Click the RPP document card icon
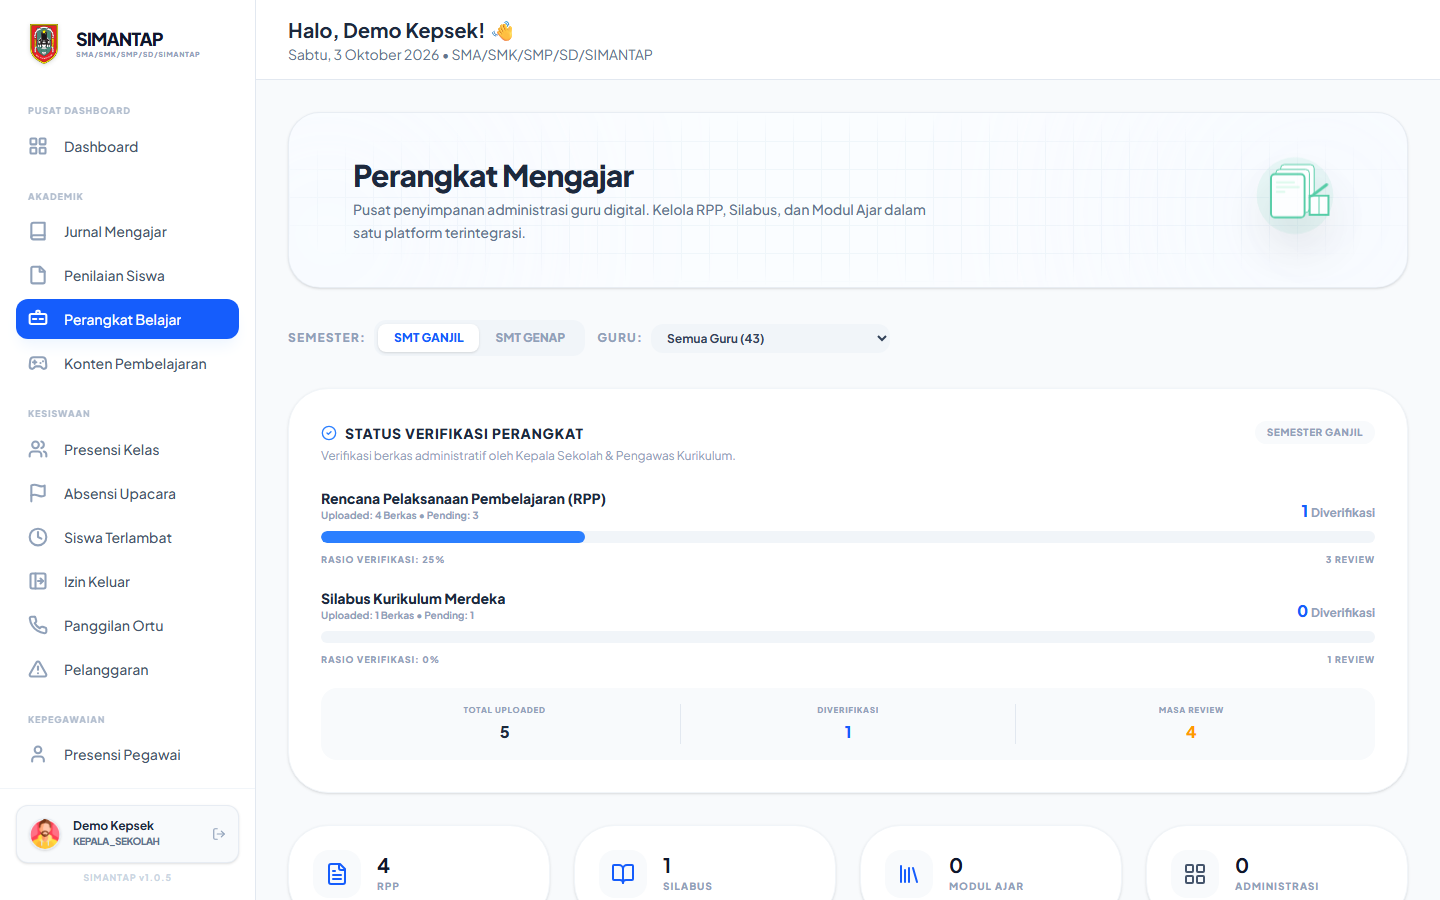This screenshot has height=900, width=1440. (337, 874)
